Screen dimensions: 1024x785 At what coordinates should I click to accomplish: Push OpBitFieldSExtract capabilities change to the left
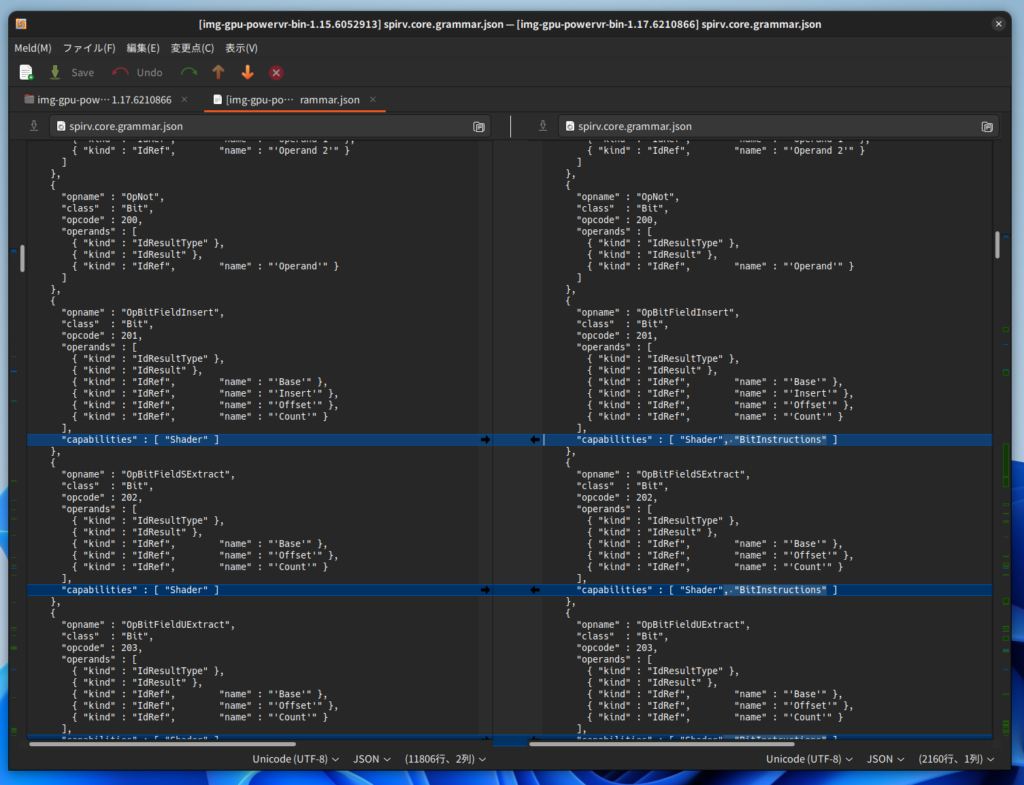point(535,590)
